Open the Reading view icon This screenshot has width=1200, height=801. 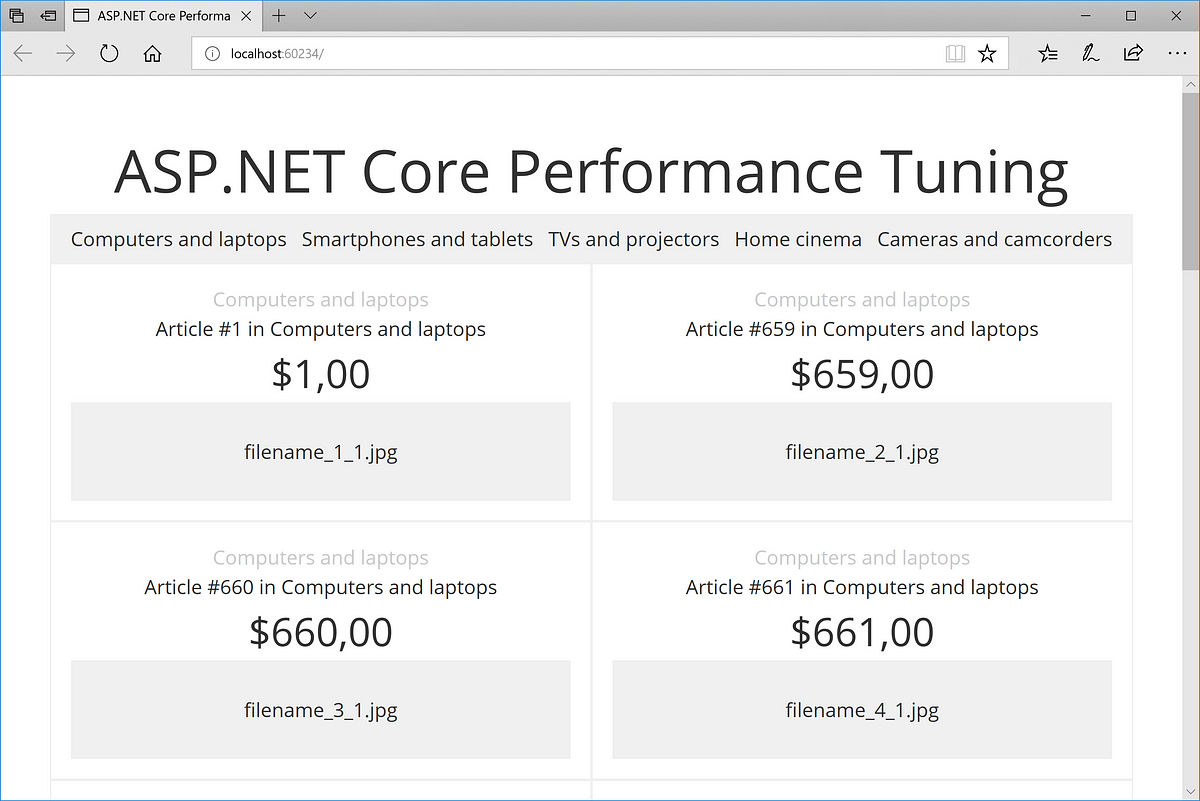tap(955, 54)
